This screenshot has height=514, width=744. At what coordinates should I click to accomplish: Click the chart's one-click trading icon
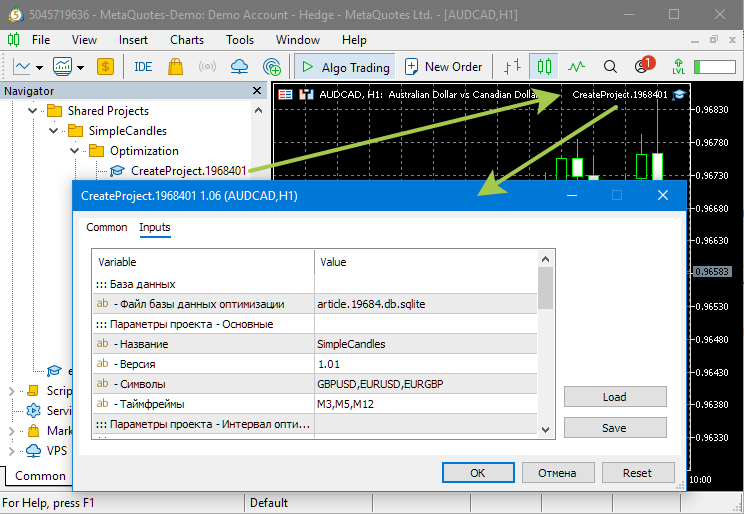[306, 94]
